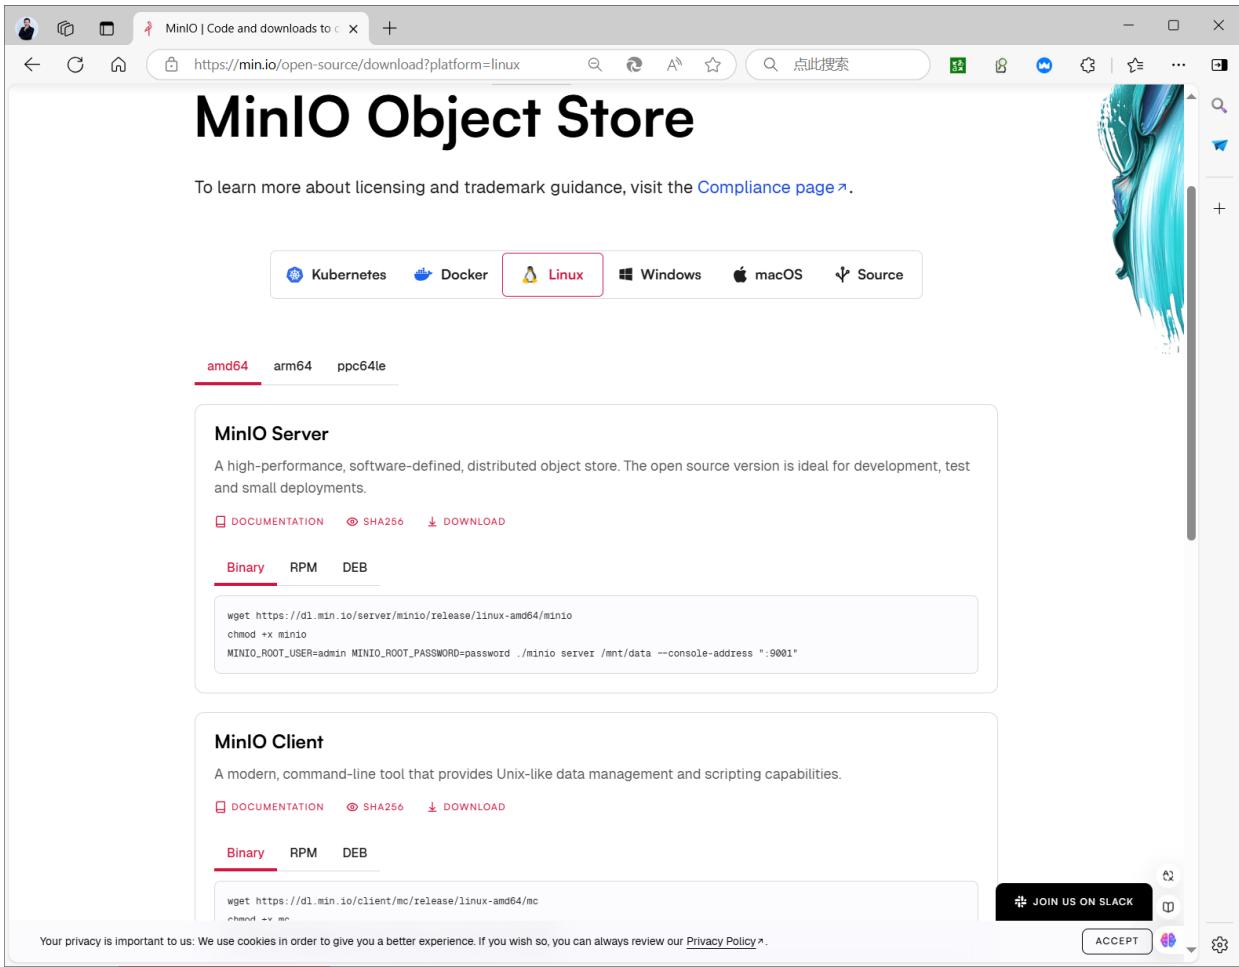Add page to favorites with star icon
Viewport: 1239px width, 967px height.
coord(712,64)
